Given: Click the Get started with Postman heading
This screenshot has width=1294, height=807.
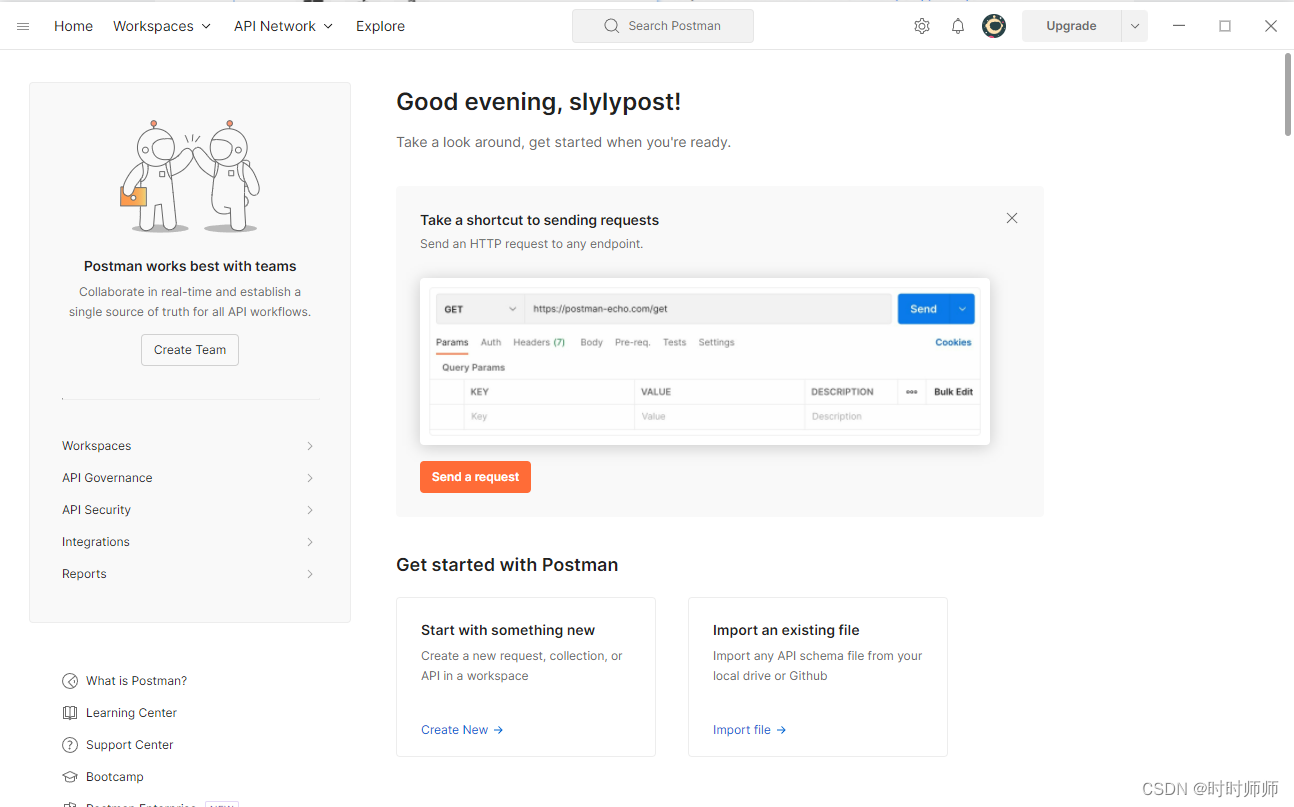Looking at the screenshot, I should pyautogui.click(x=507, y=565).
